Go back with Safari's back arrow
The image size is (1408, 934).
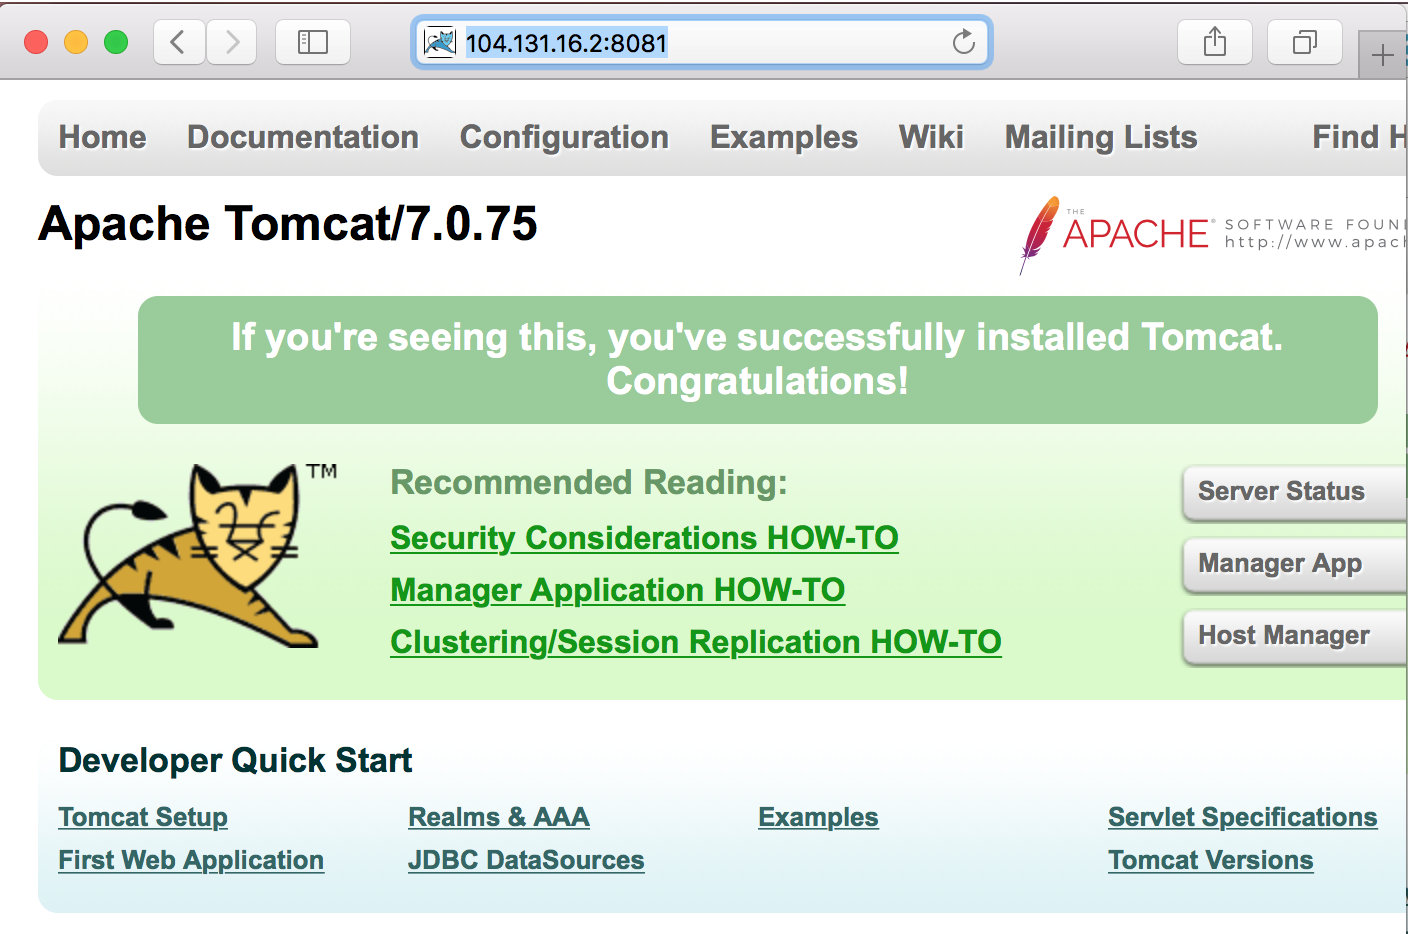179,42
